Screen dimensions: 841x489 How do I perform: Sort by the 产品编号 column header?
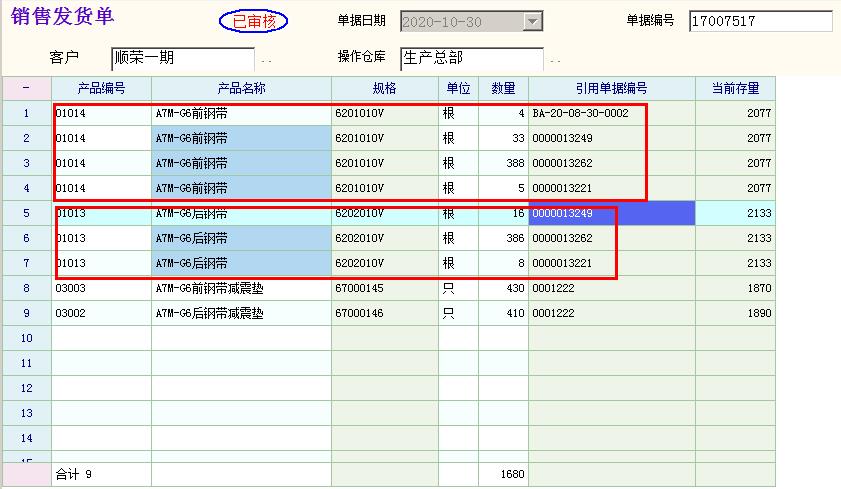(101, 88)
